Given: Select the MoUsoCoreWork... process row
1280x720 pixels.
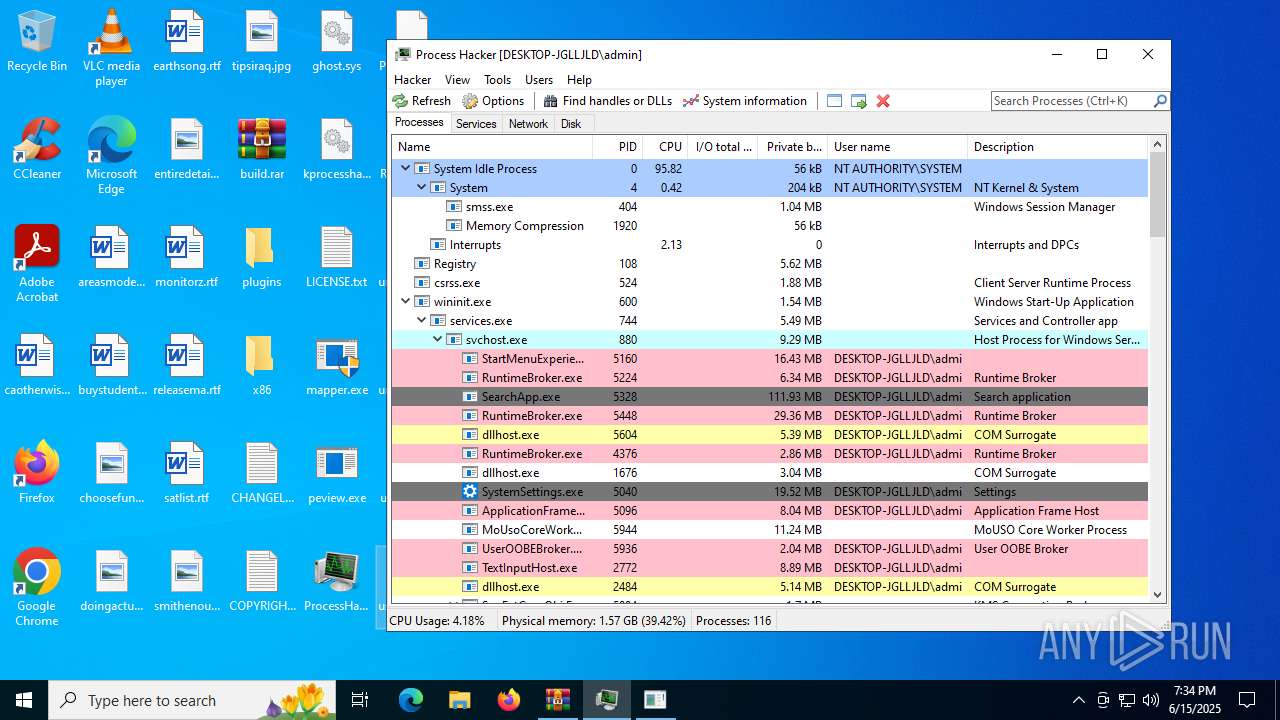Looking at the screenshot, I should point(769,530).
